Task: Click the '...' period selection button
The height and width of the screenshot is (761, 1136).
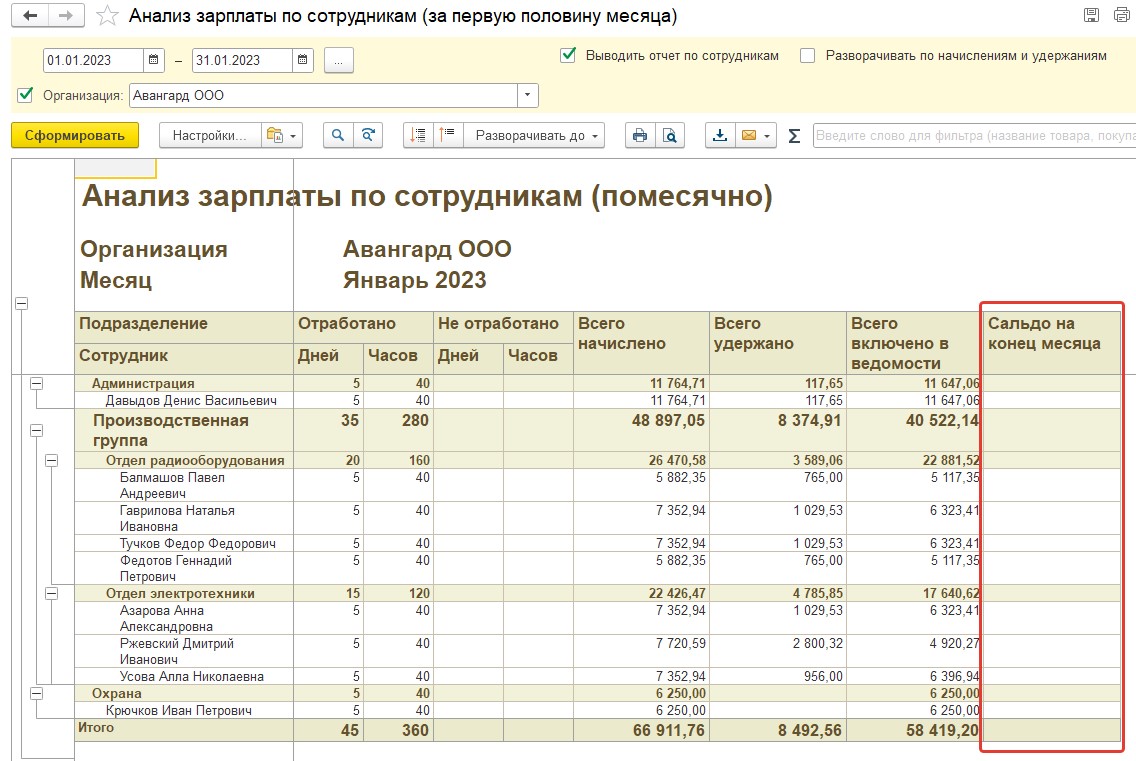Action: (338, 61)
